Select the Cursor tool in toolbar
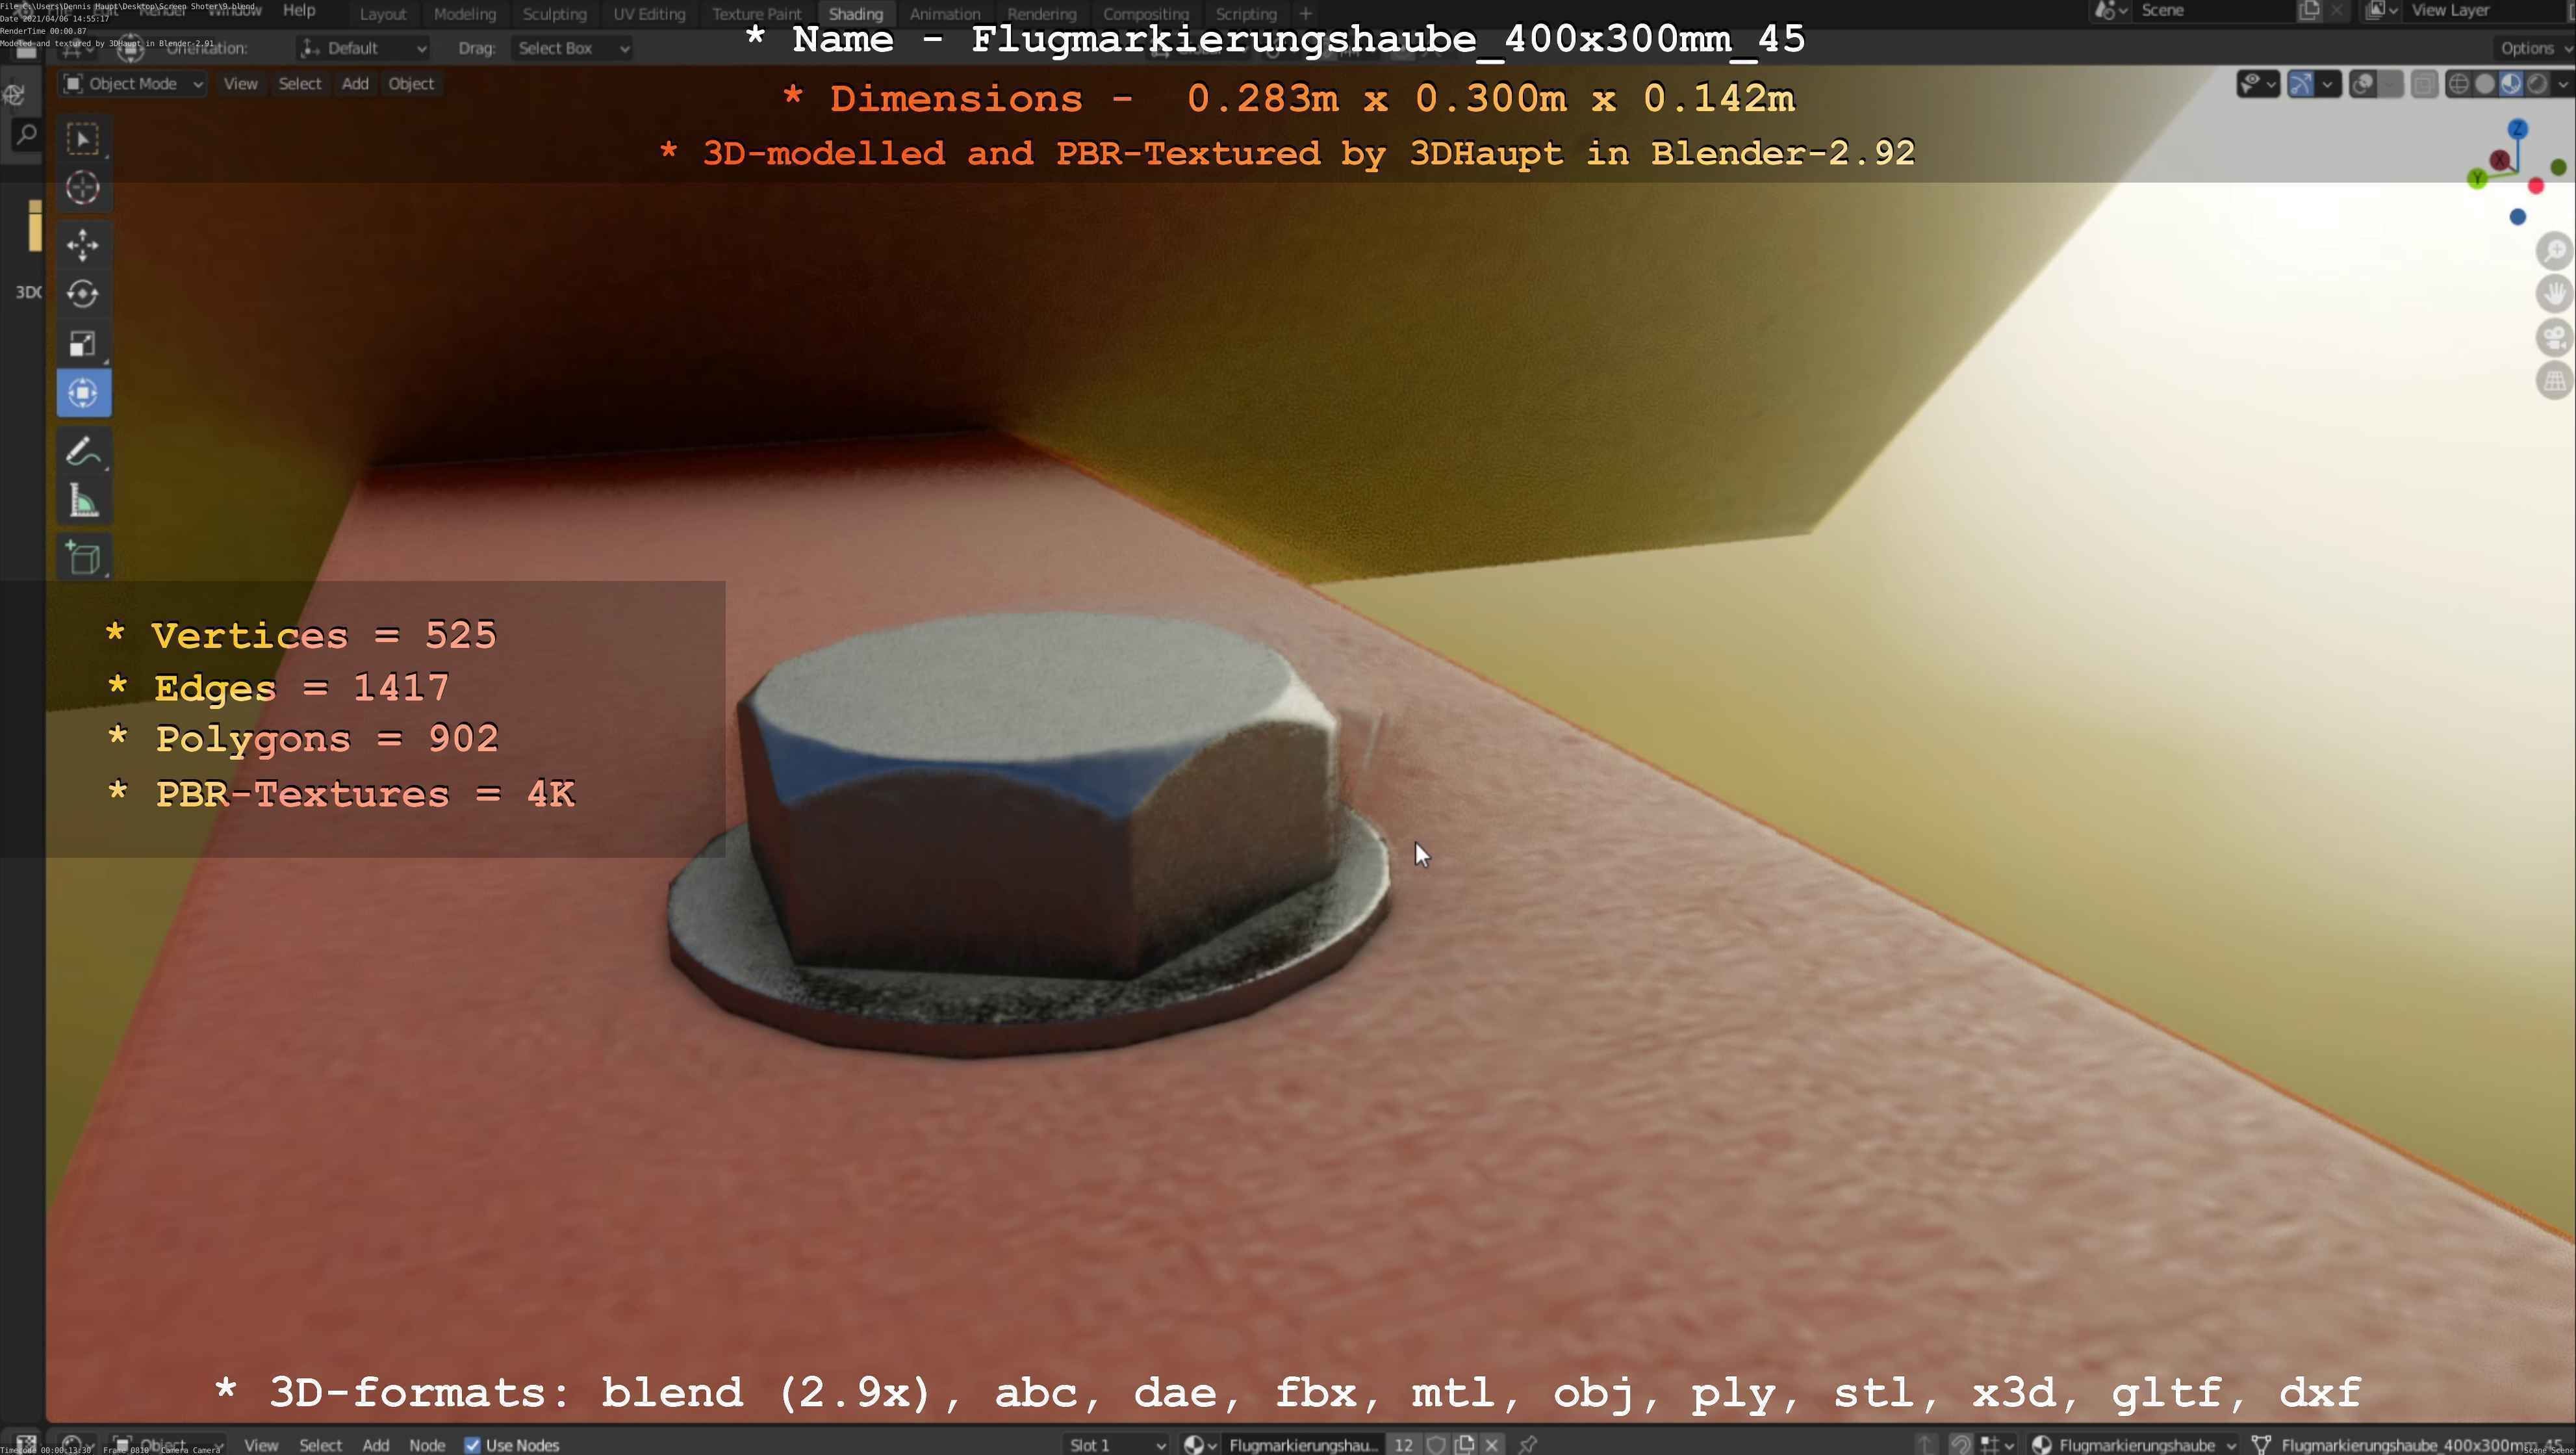This screenshot has width=2576, height=1455. click(82, 188)
